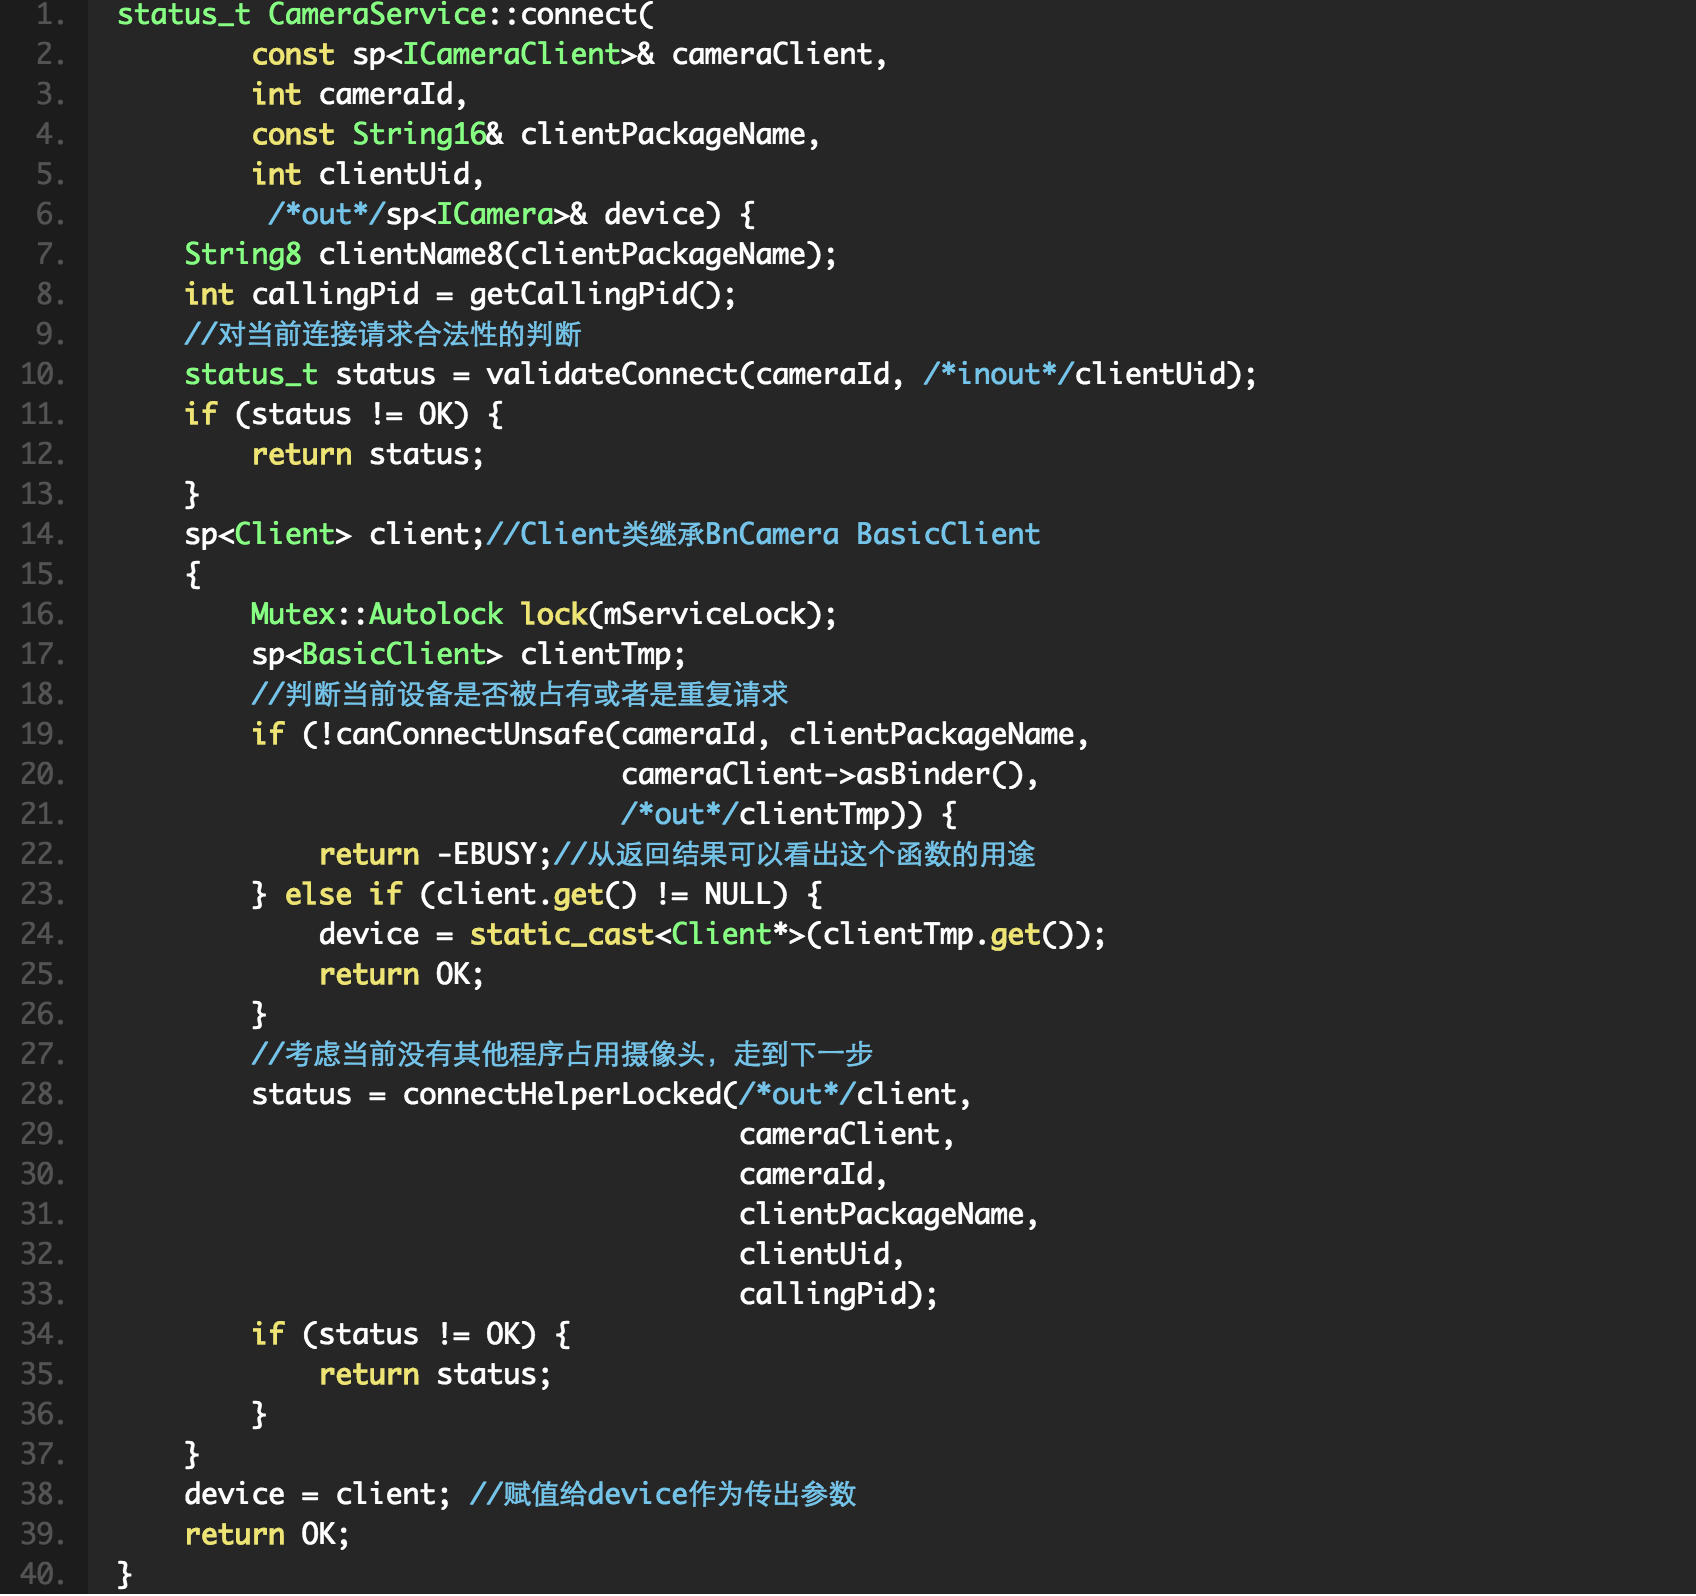Click the validateConnect function name

tap(612, 374)
